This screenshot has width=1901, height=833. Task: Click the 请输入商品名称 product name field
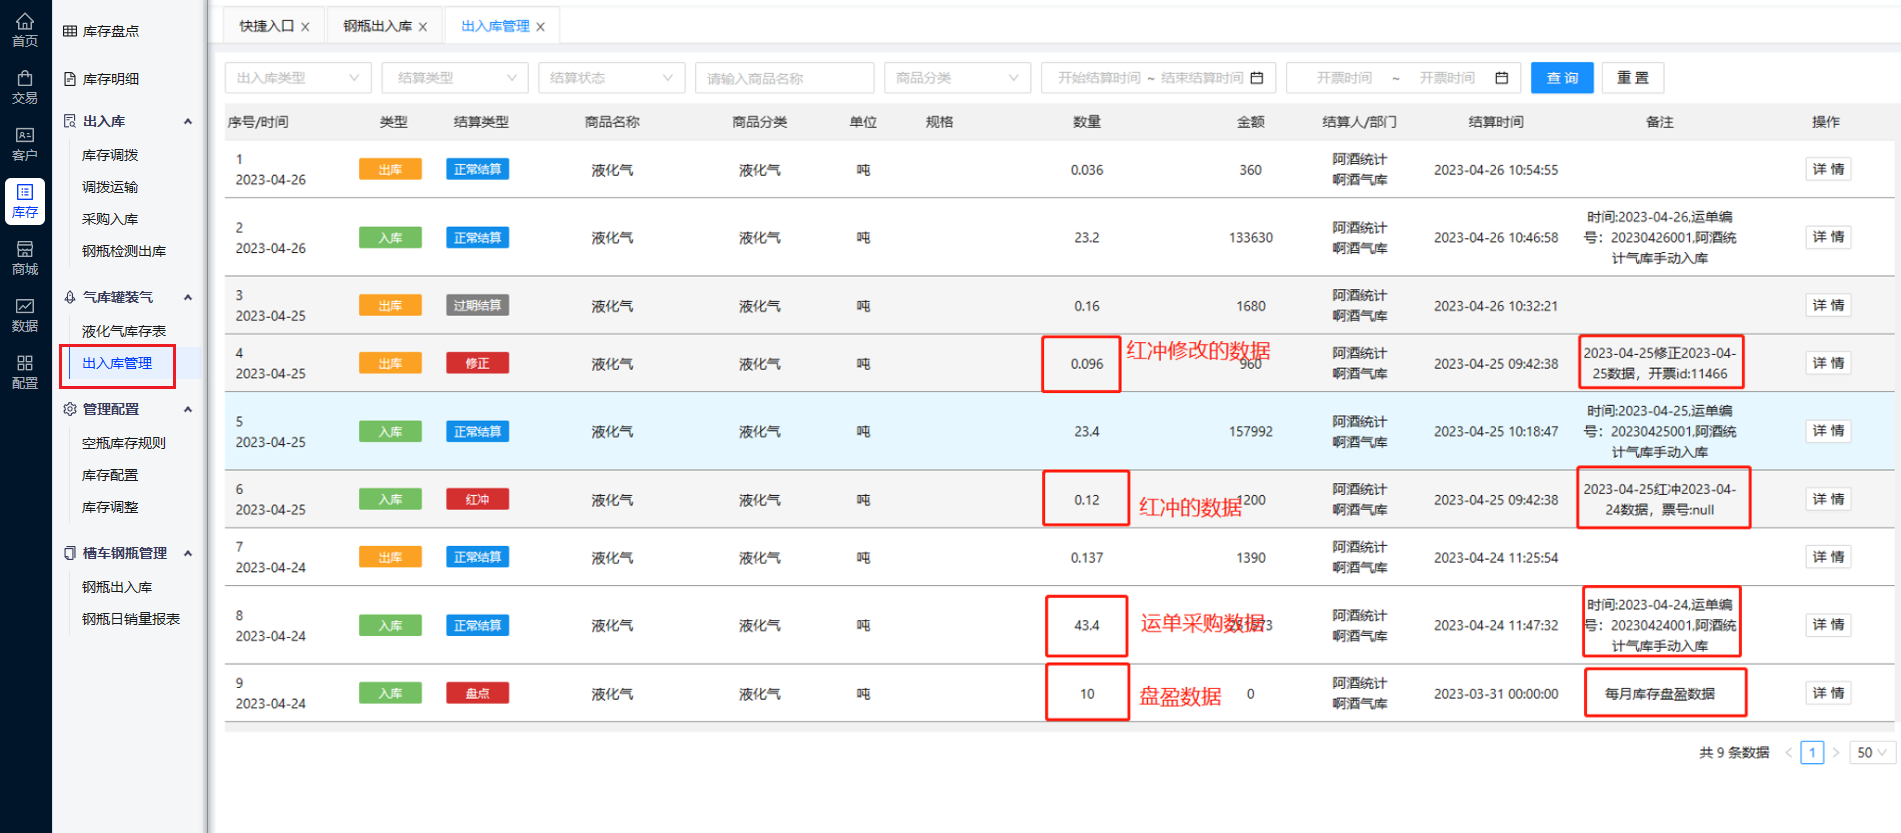click(784, 78)
